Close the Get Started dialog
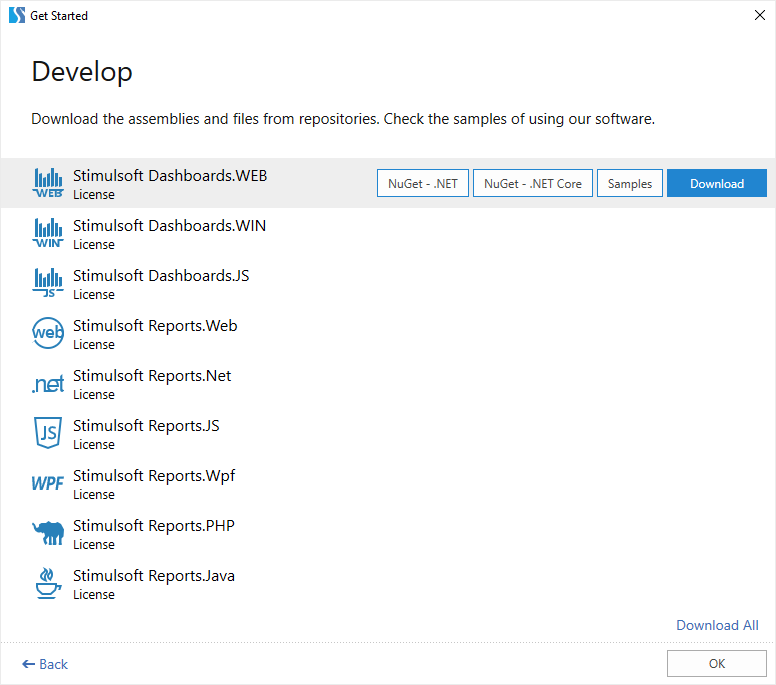The width and height of the screenshot is (776, 685). (x=760, y=15)
